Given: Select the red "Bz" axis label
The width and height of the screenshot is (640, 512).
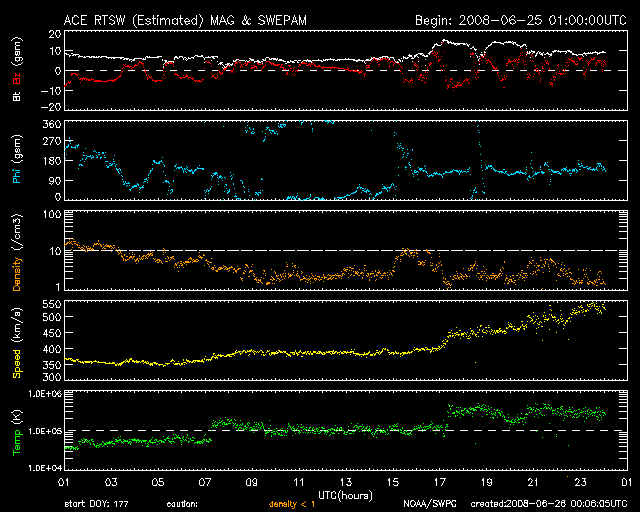Looking at the screenshot, I should [x=17, y=78].
